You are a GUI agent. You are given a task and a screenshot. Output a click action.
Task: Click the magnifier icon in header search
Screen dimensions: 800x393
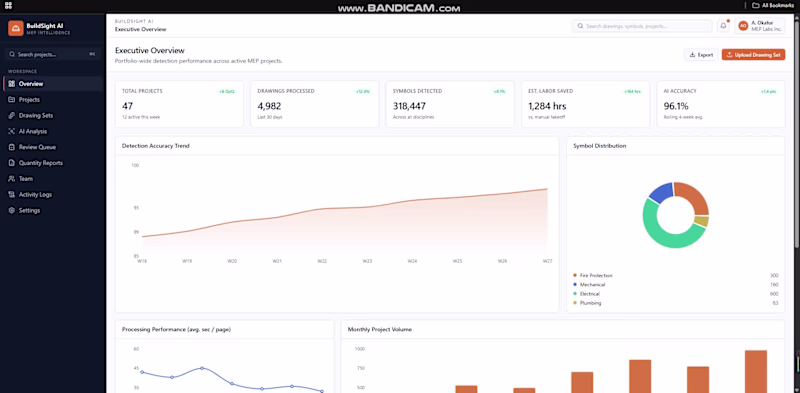click(x=581, y=26)
